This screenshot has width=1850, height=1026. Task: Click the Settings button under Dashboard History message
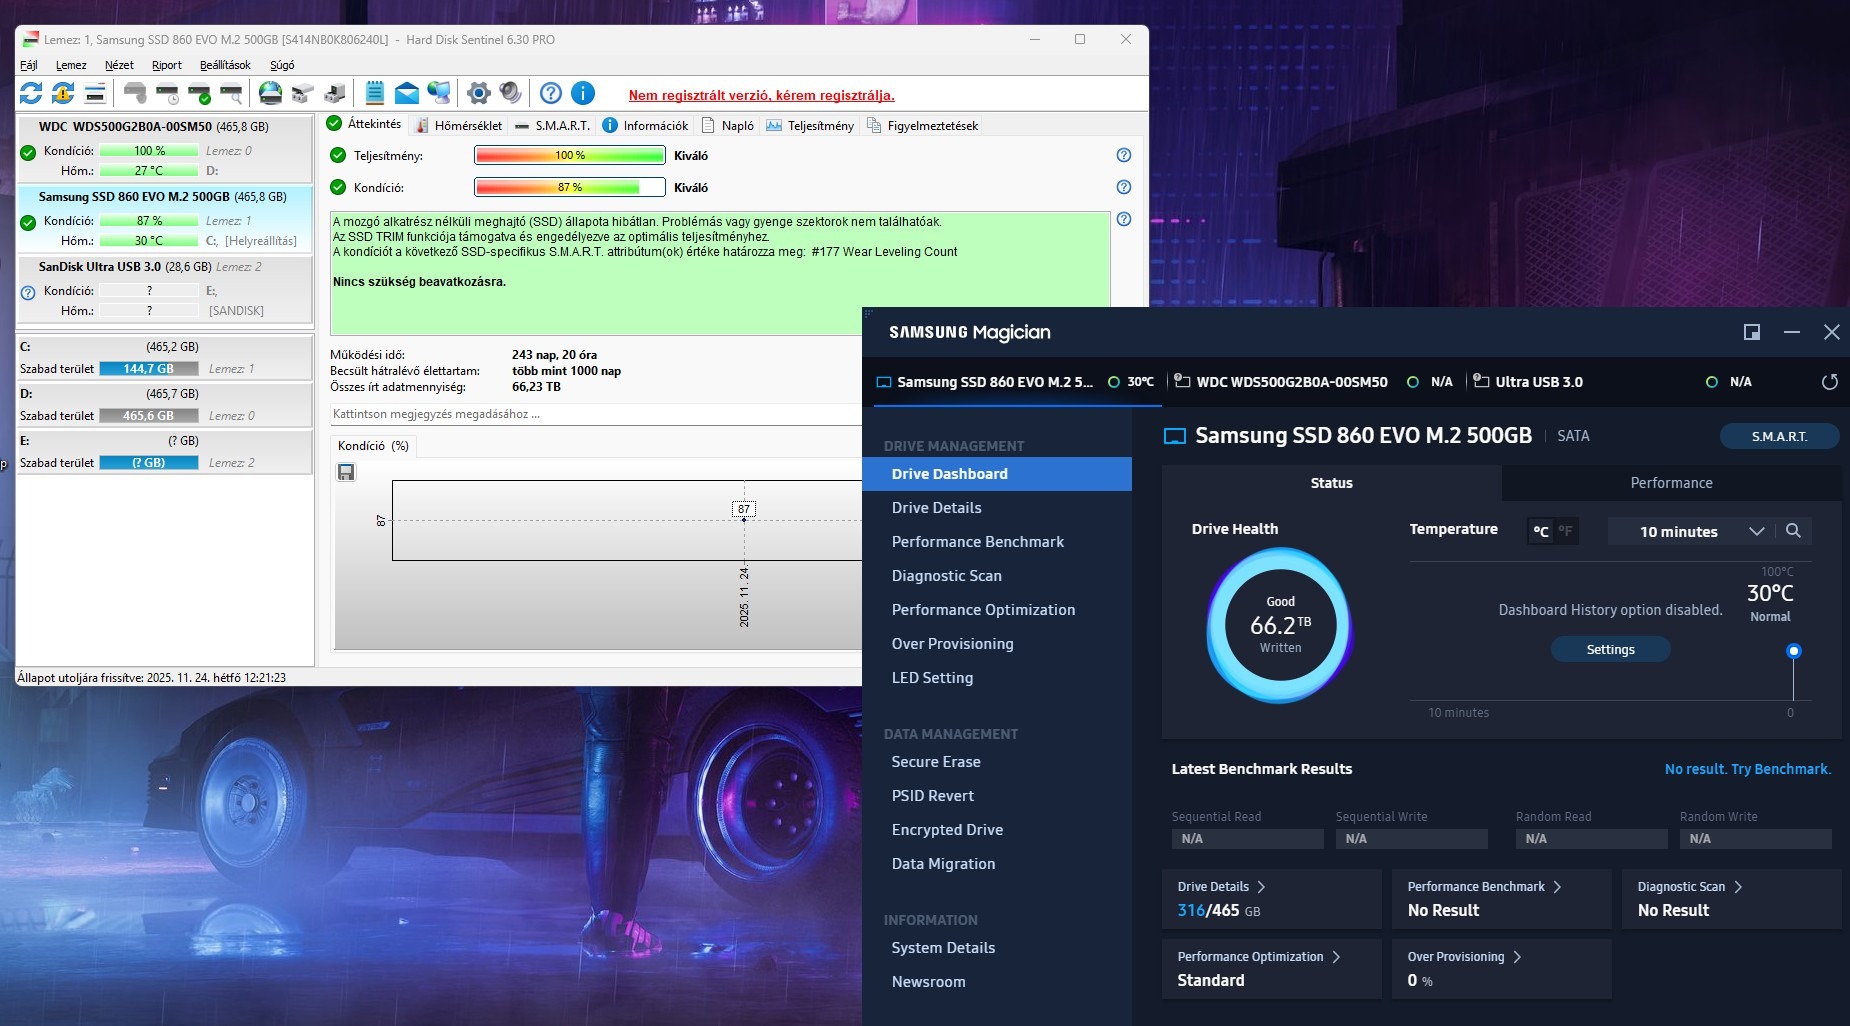[1610, 650]
